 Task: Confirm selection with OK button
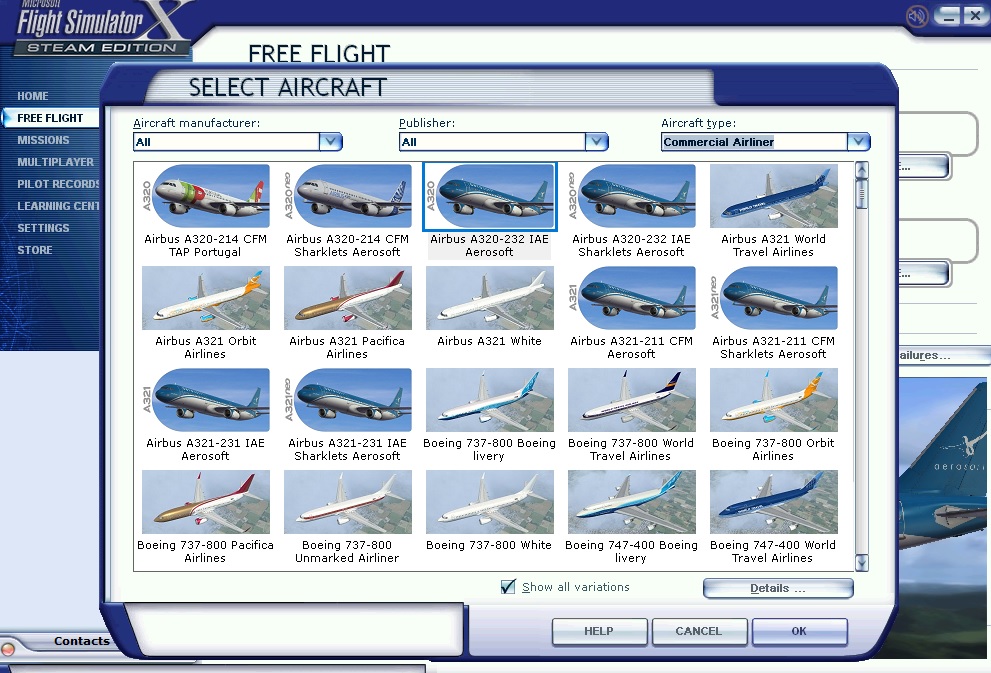coord(799,631)
